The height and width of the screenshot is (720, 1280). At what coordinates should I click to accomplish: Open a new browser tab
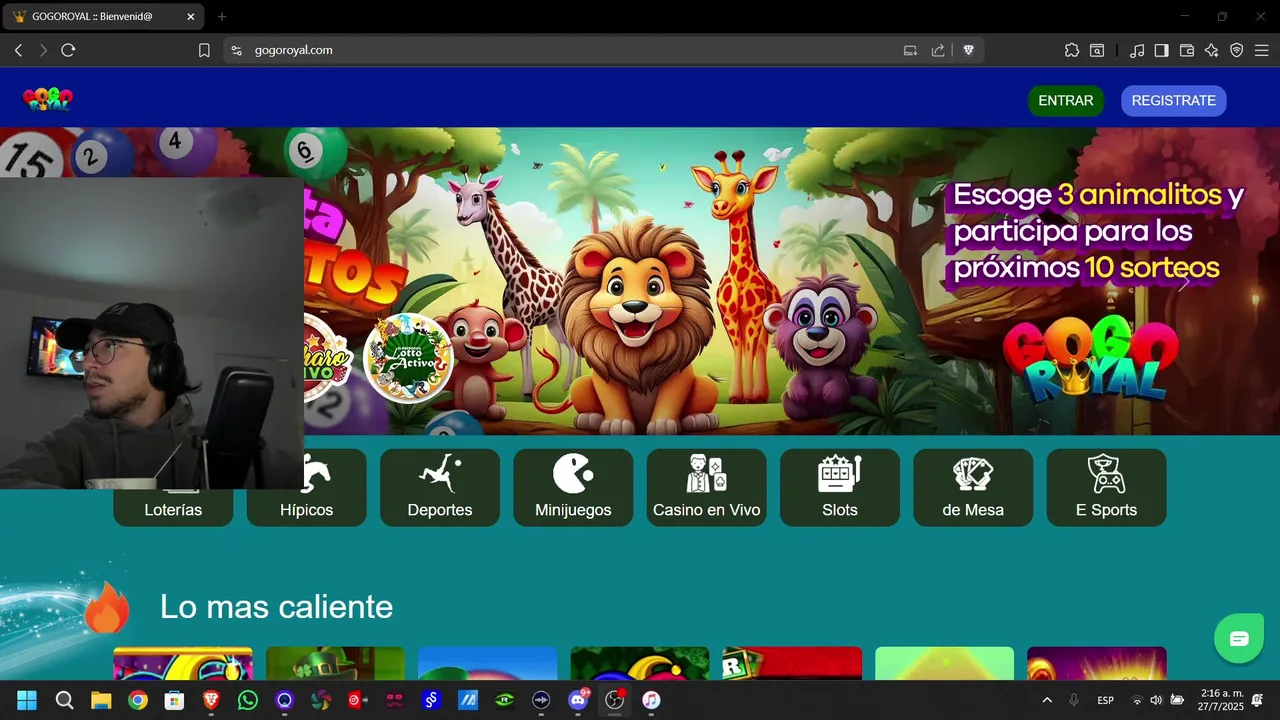tap(222, 17)
